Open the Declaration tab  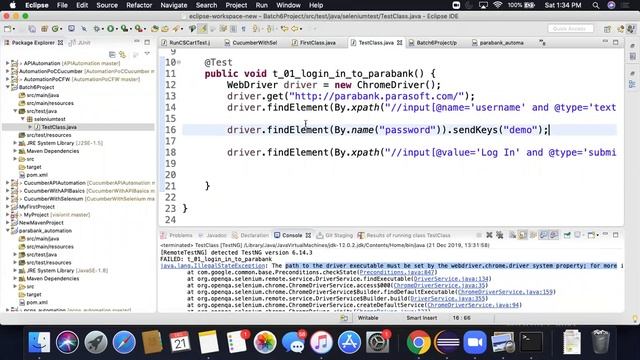250,235
